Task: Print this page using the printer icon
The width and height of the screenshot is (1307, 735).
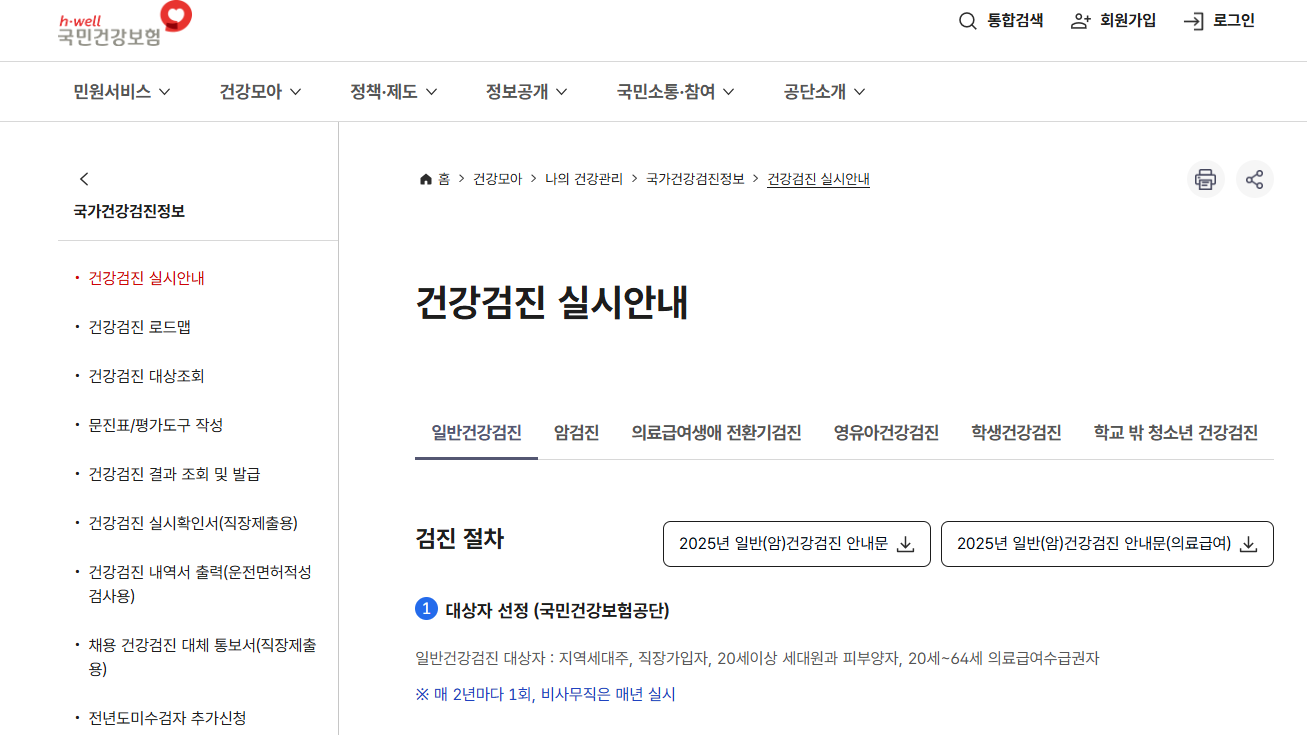Action: click(1205, 179)
